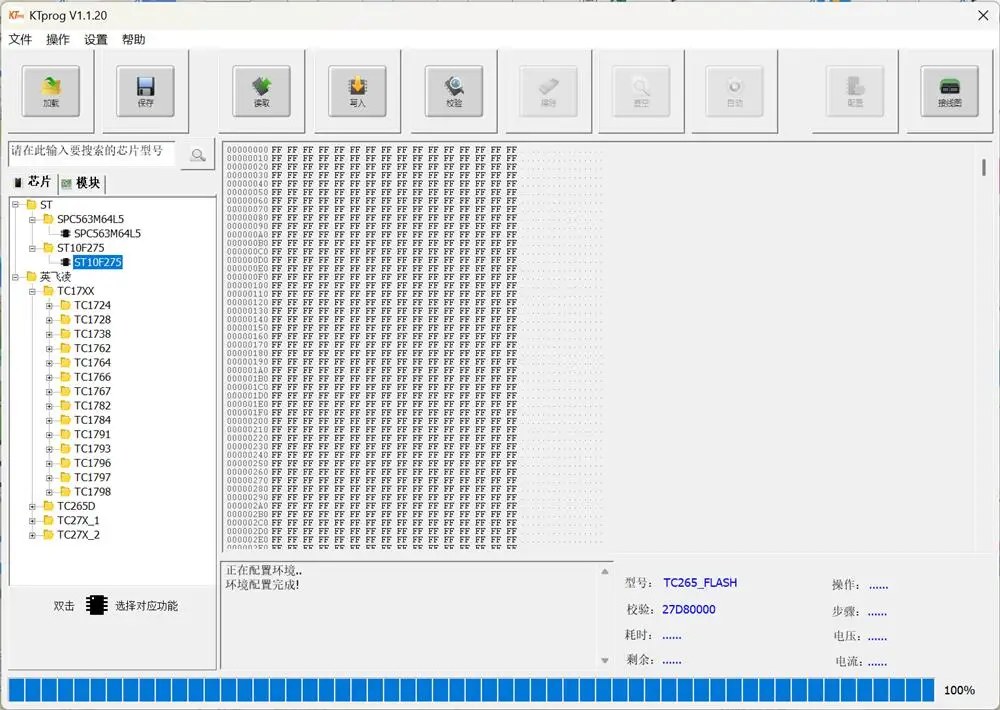Click the 100% progress label
This screenshot has height=710, width=1000.
(959, 690)
